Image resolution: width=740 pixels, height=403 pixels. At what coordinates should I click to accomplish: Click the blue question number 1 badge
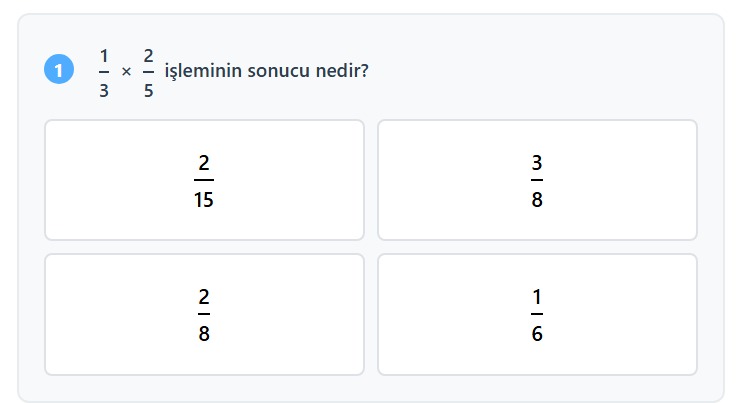[x=59, y=71]
